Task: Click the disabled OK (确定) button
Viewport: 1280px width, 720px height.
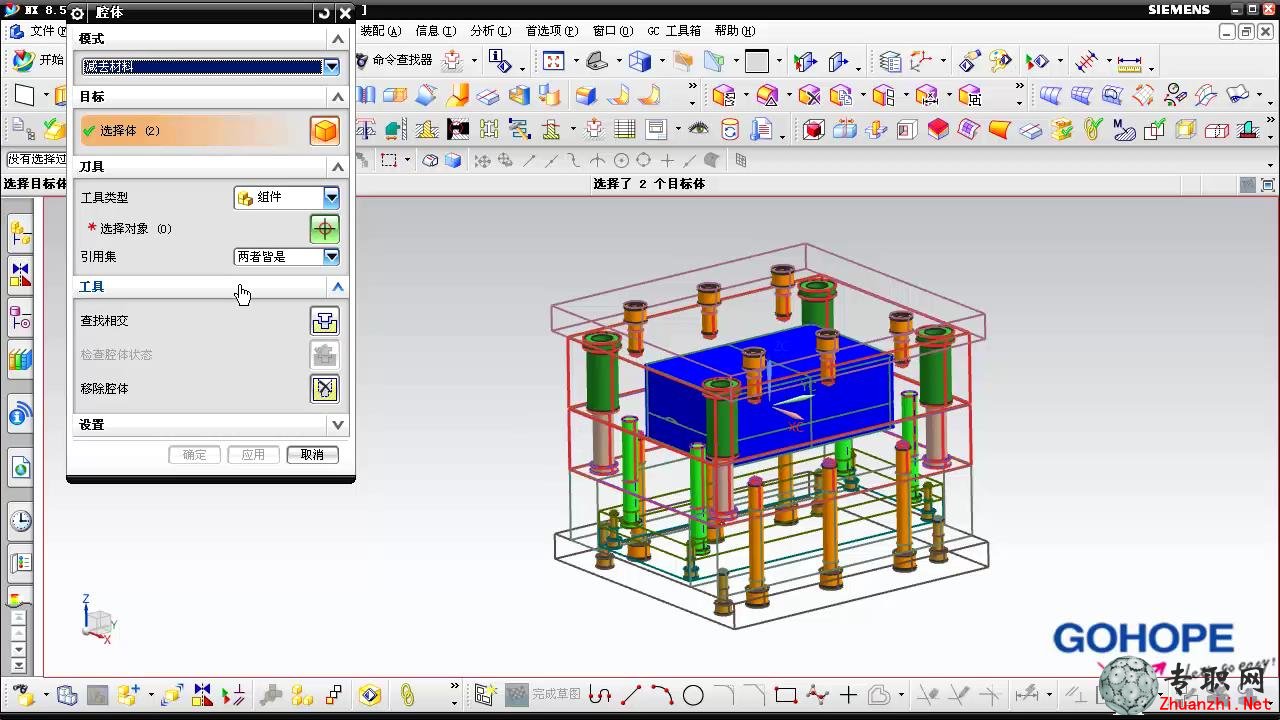Action: (x=194, y=455)
